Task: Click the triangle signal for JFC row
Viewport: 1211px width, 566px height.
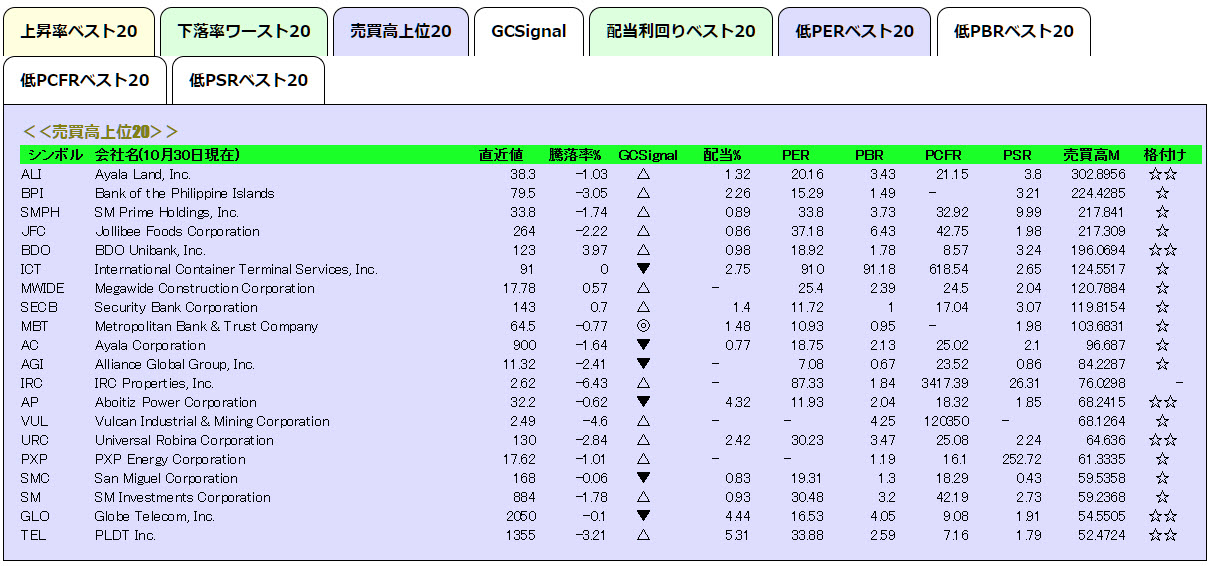Action: [643, 231]
